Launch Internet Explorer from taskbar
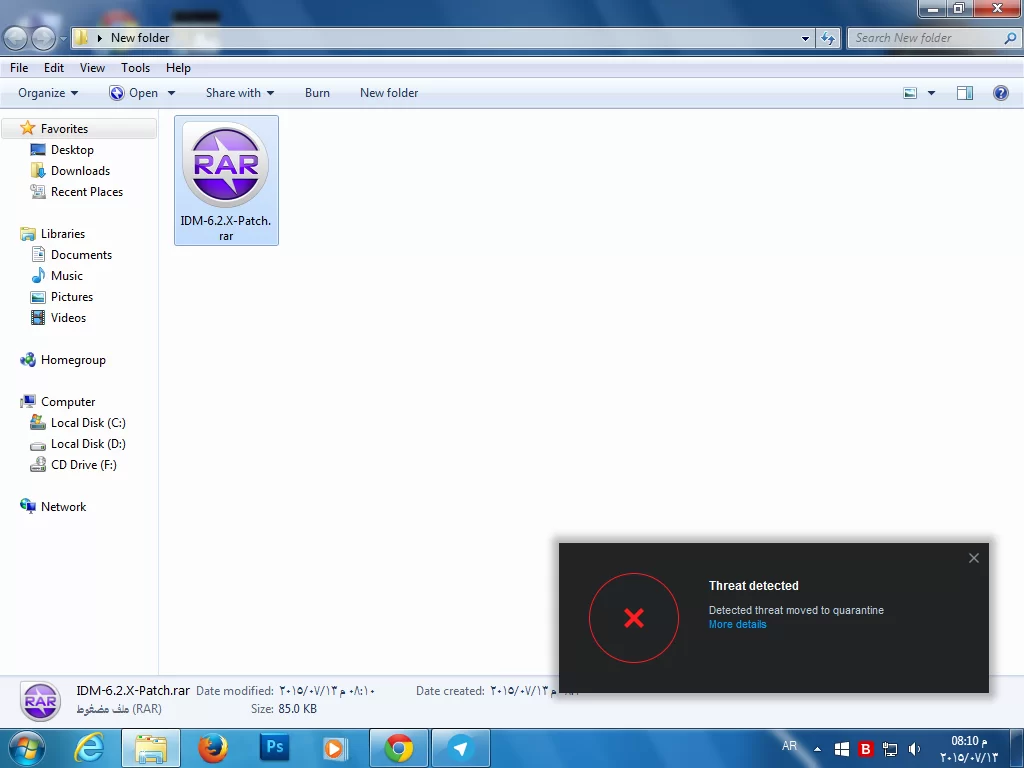 click(x=89, y=748)
